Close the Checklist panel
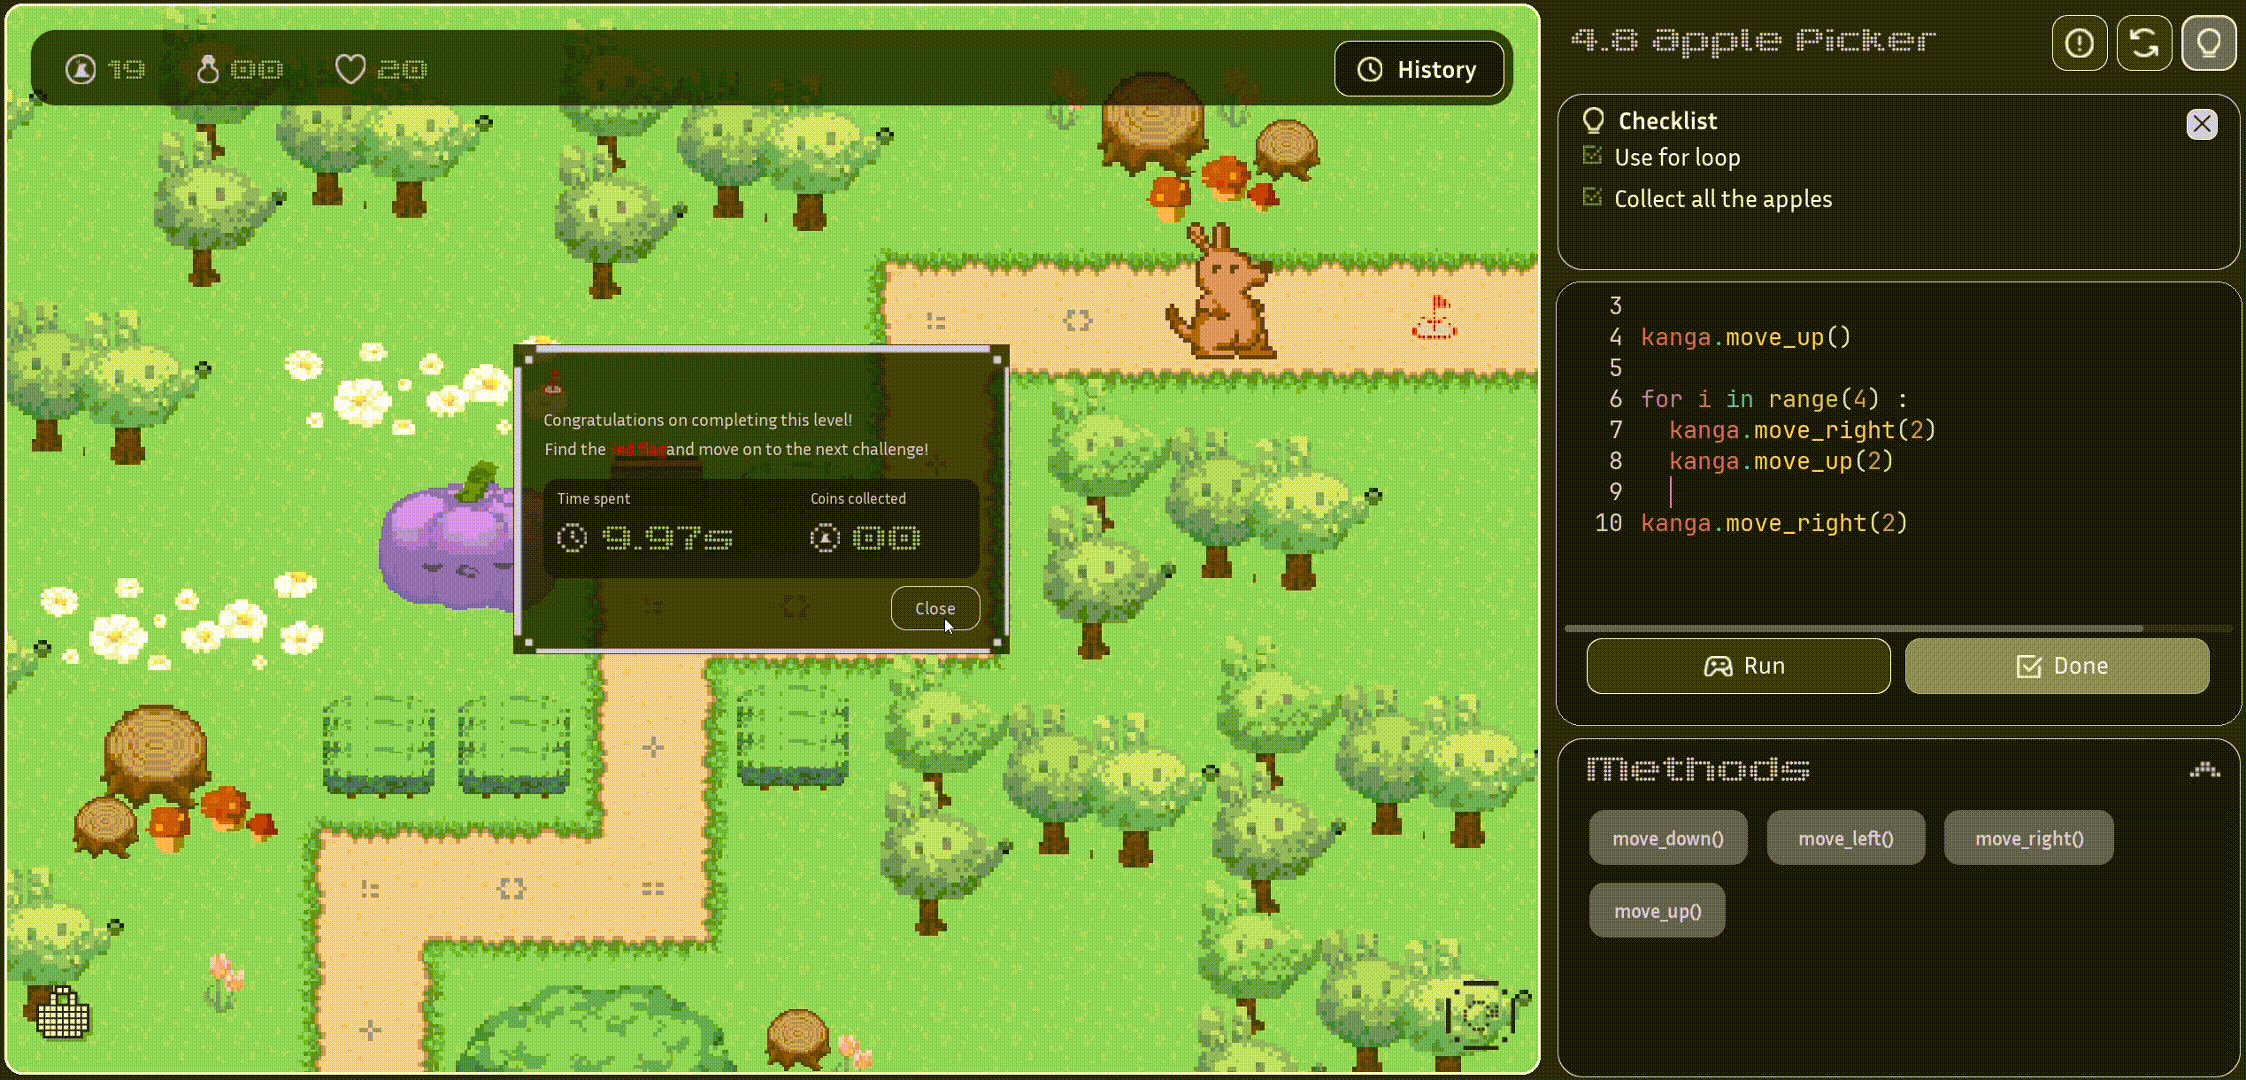Image resolution: width=2246 pixels, height=1080 pixels. [x=2201, y=124]
